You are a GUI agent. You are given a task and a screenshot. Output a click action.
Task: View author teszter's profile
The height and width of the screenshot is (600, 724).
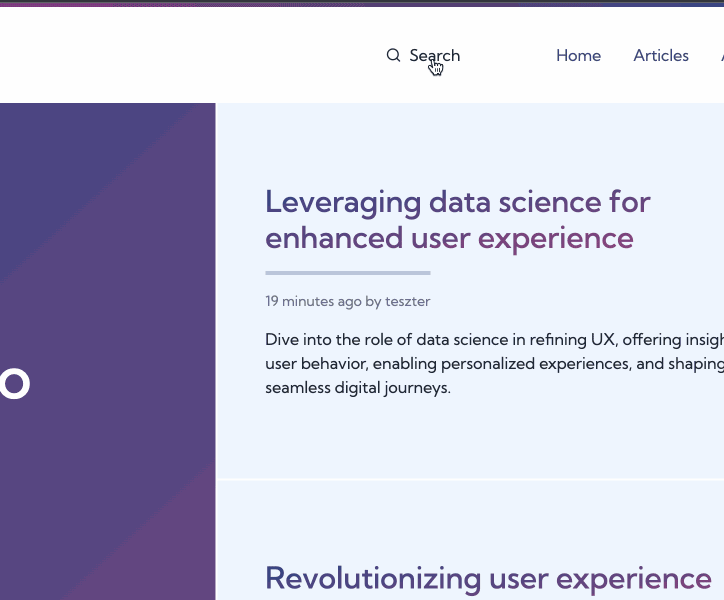pyautogui.click(x=407, y=301)
